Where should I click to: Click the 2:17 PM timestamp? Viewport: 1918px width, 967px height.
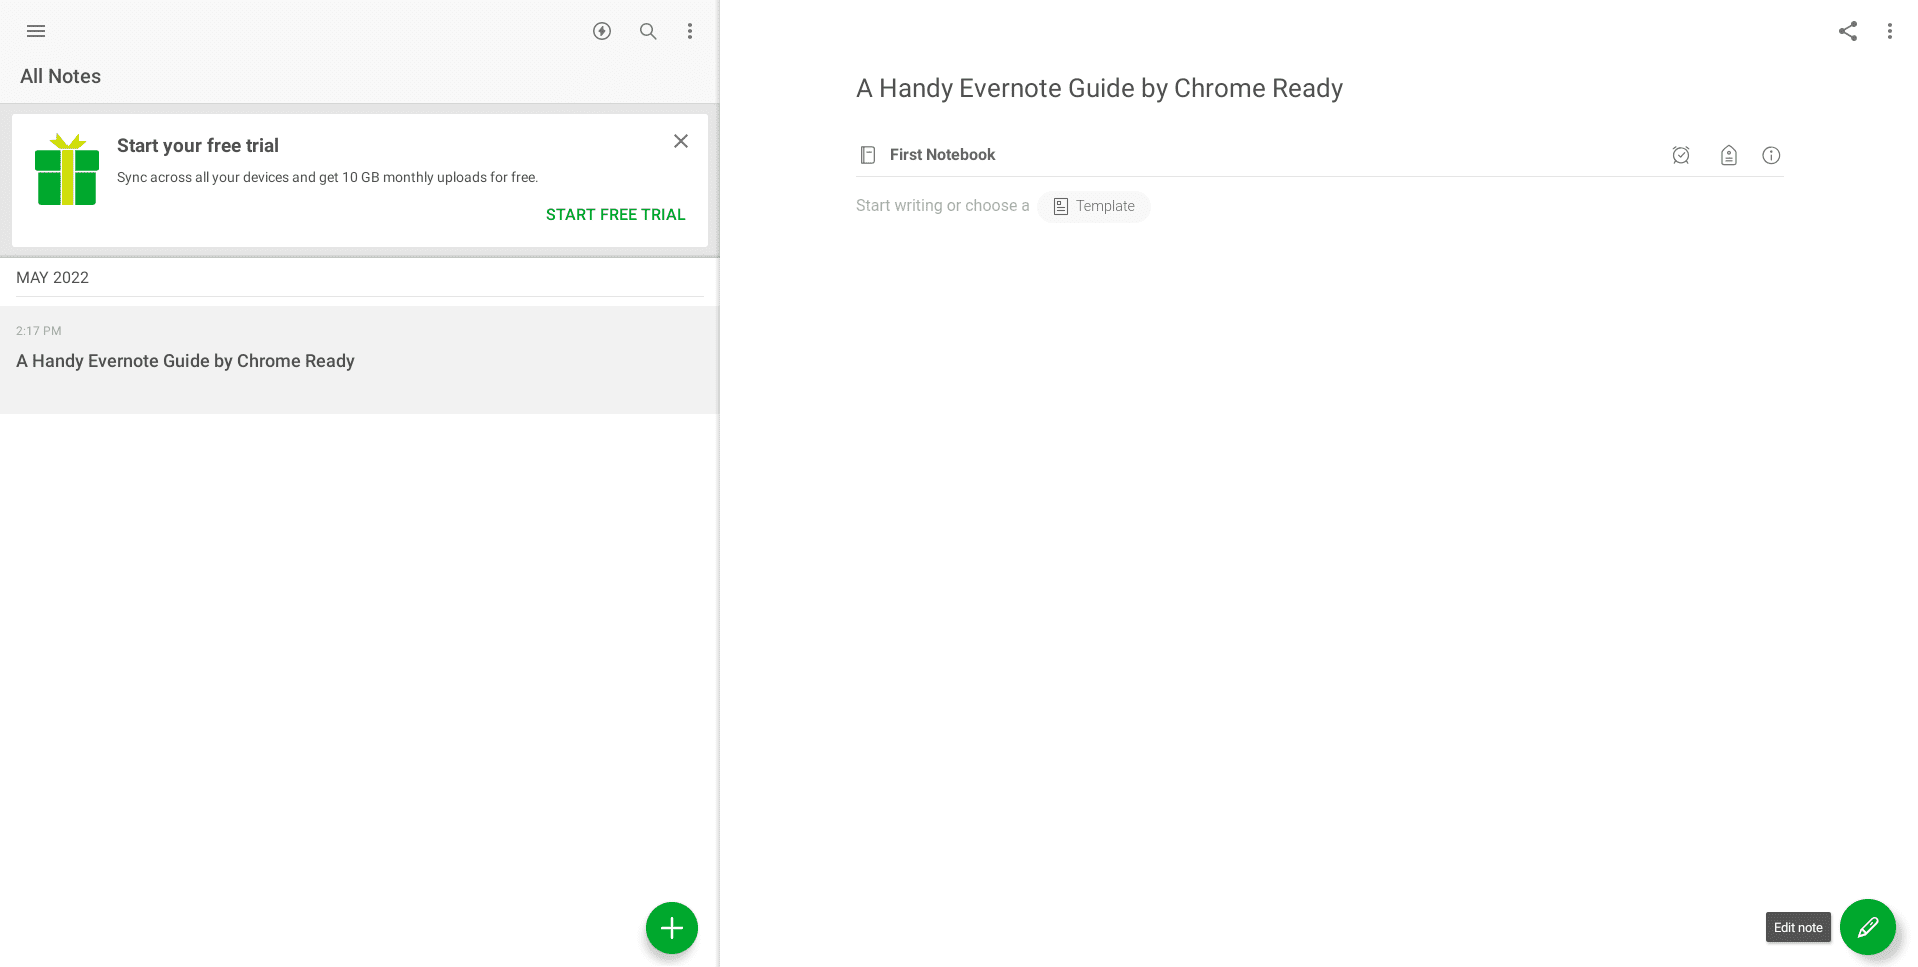pyautogui.click(x=39, y=331)
